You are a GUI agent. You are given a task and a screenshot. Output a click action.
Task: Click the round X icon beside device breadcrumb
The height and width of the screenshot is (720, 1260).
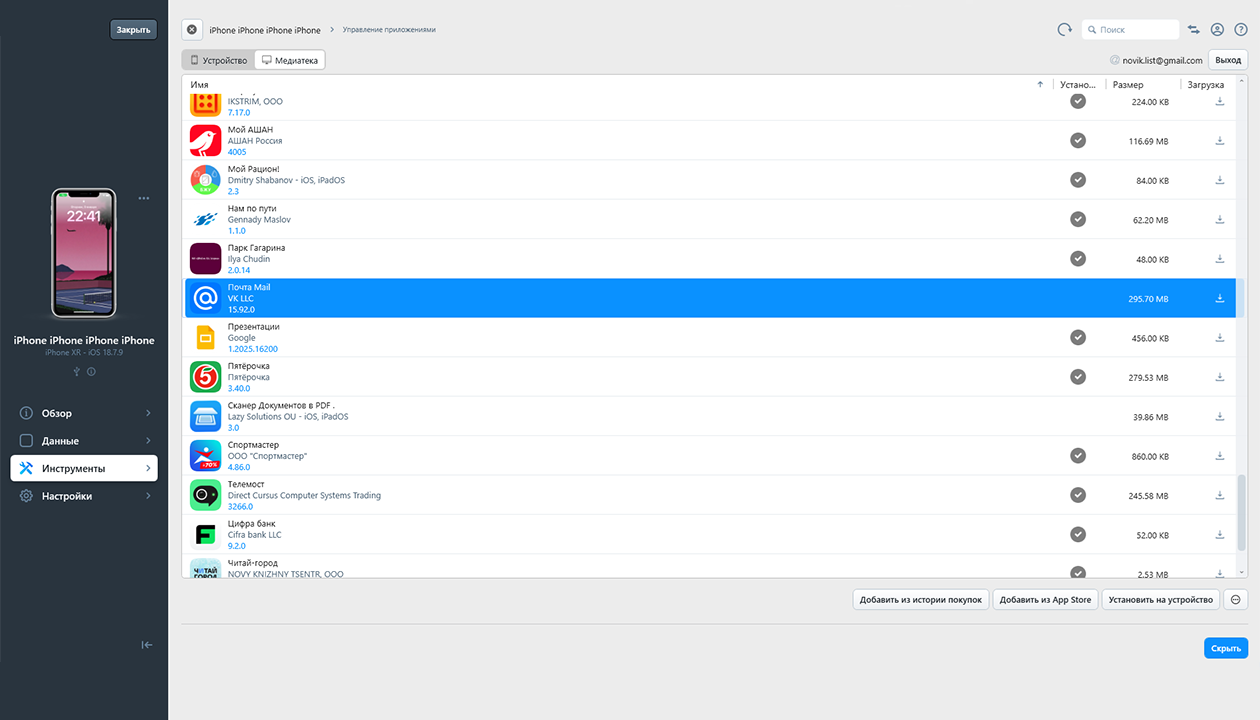coord(192,30)
